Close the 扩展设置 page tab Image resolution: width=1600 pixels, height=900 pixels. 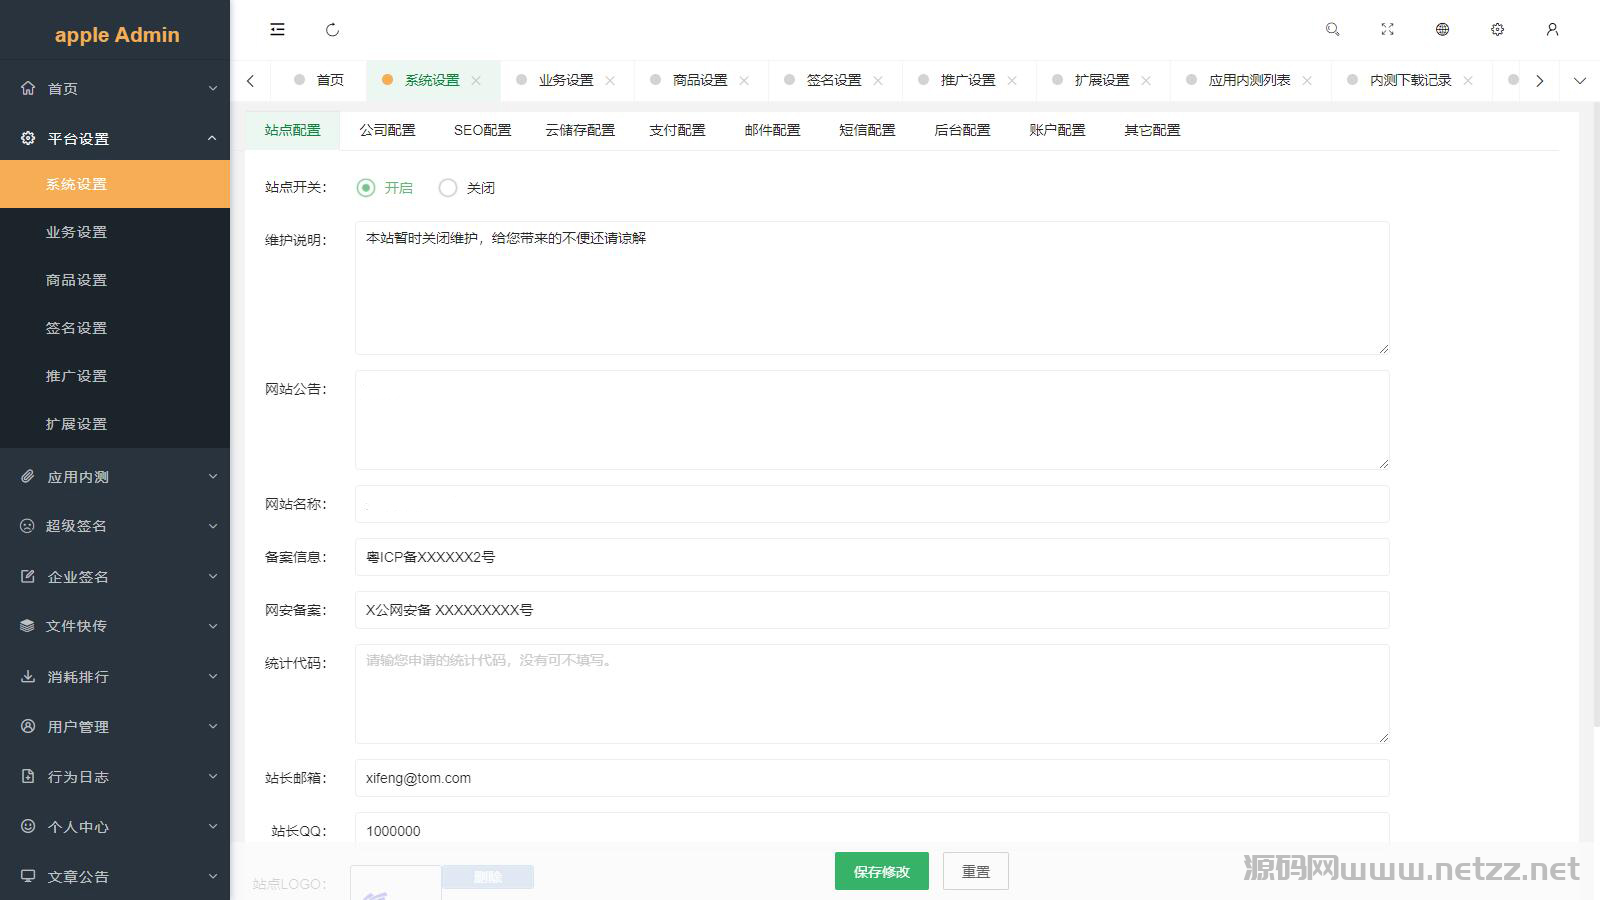click(1146, 80)
